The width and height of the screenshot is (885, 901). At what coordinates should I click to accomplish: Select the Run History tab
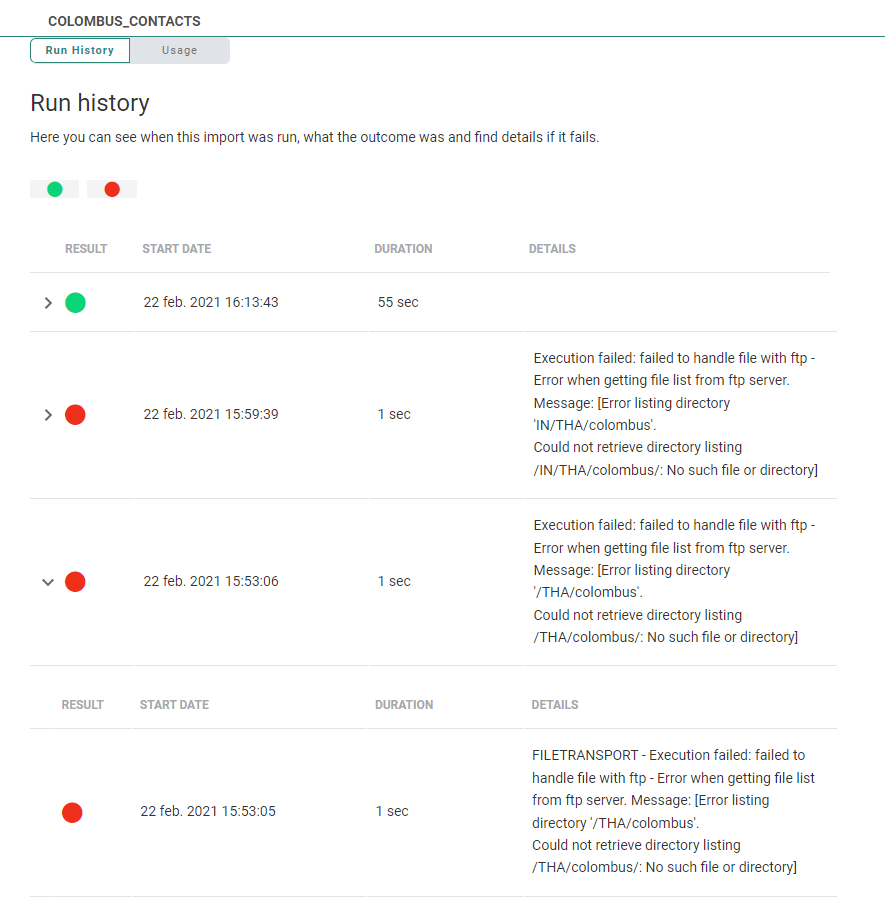point(80,50)
